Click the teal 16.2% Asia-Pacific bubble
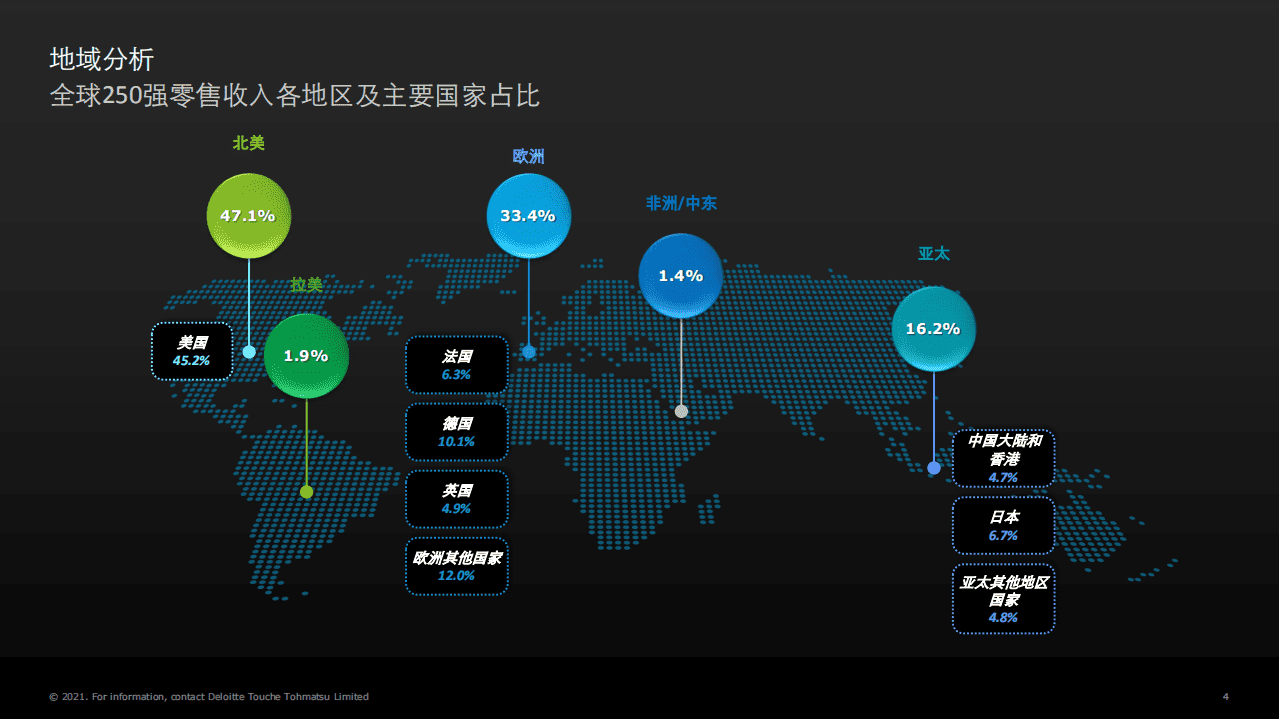 tap(932, 329)
